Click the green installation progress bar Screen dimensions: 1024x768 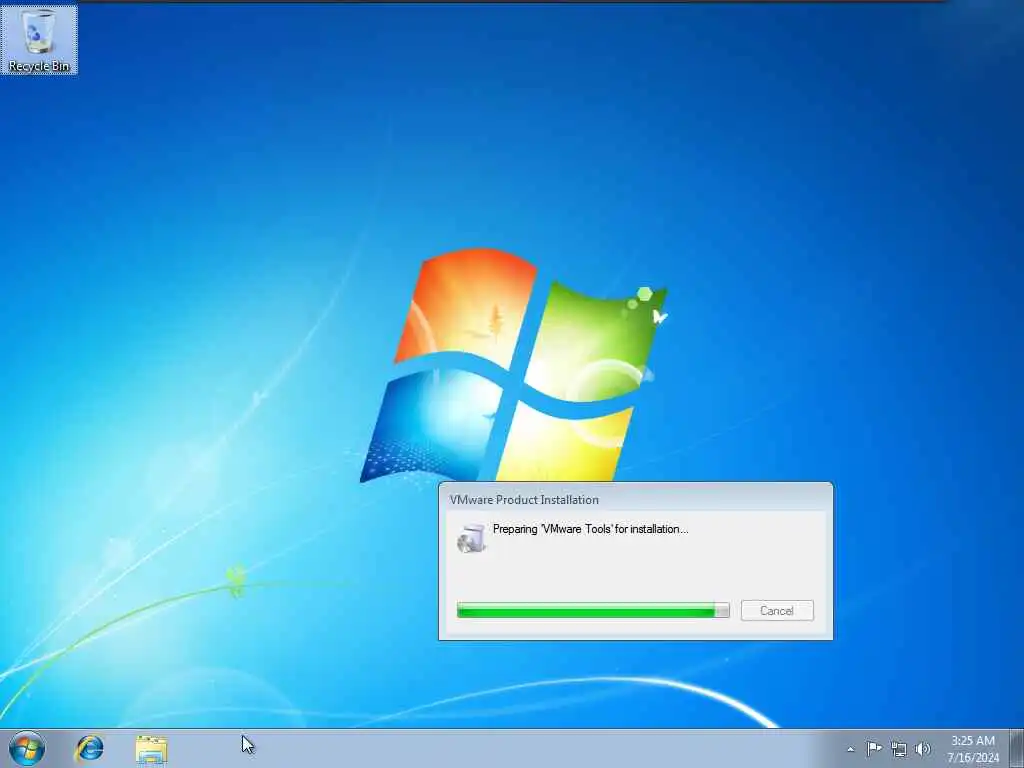[x=593, y=611]
